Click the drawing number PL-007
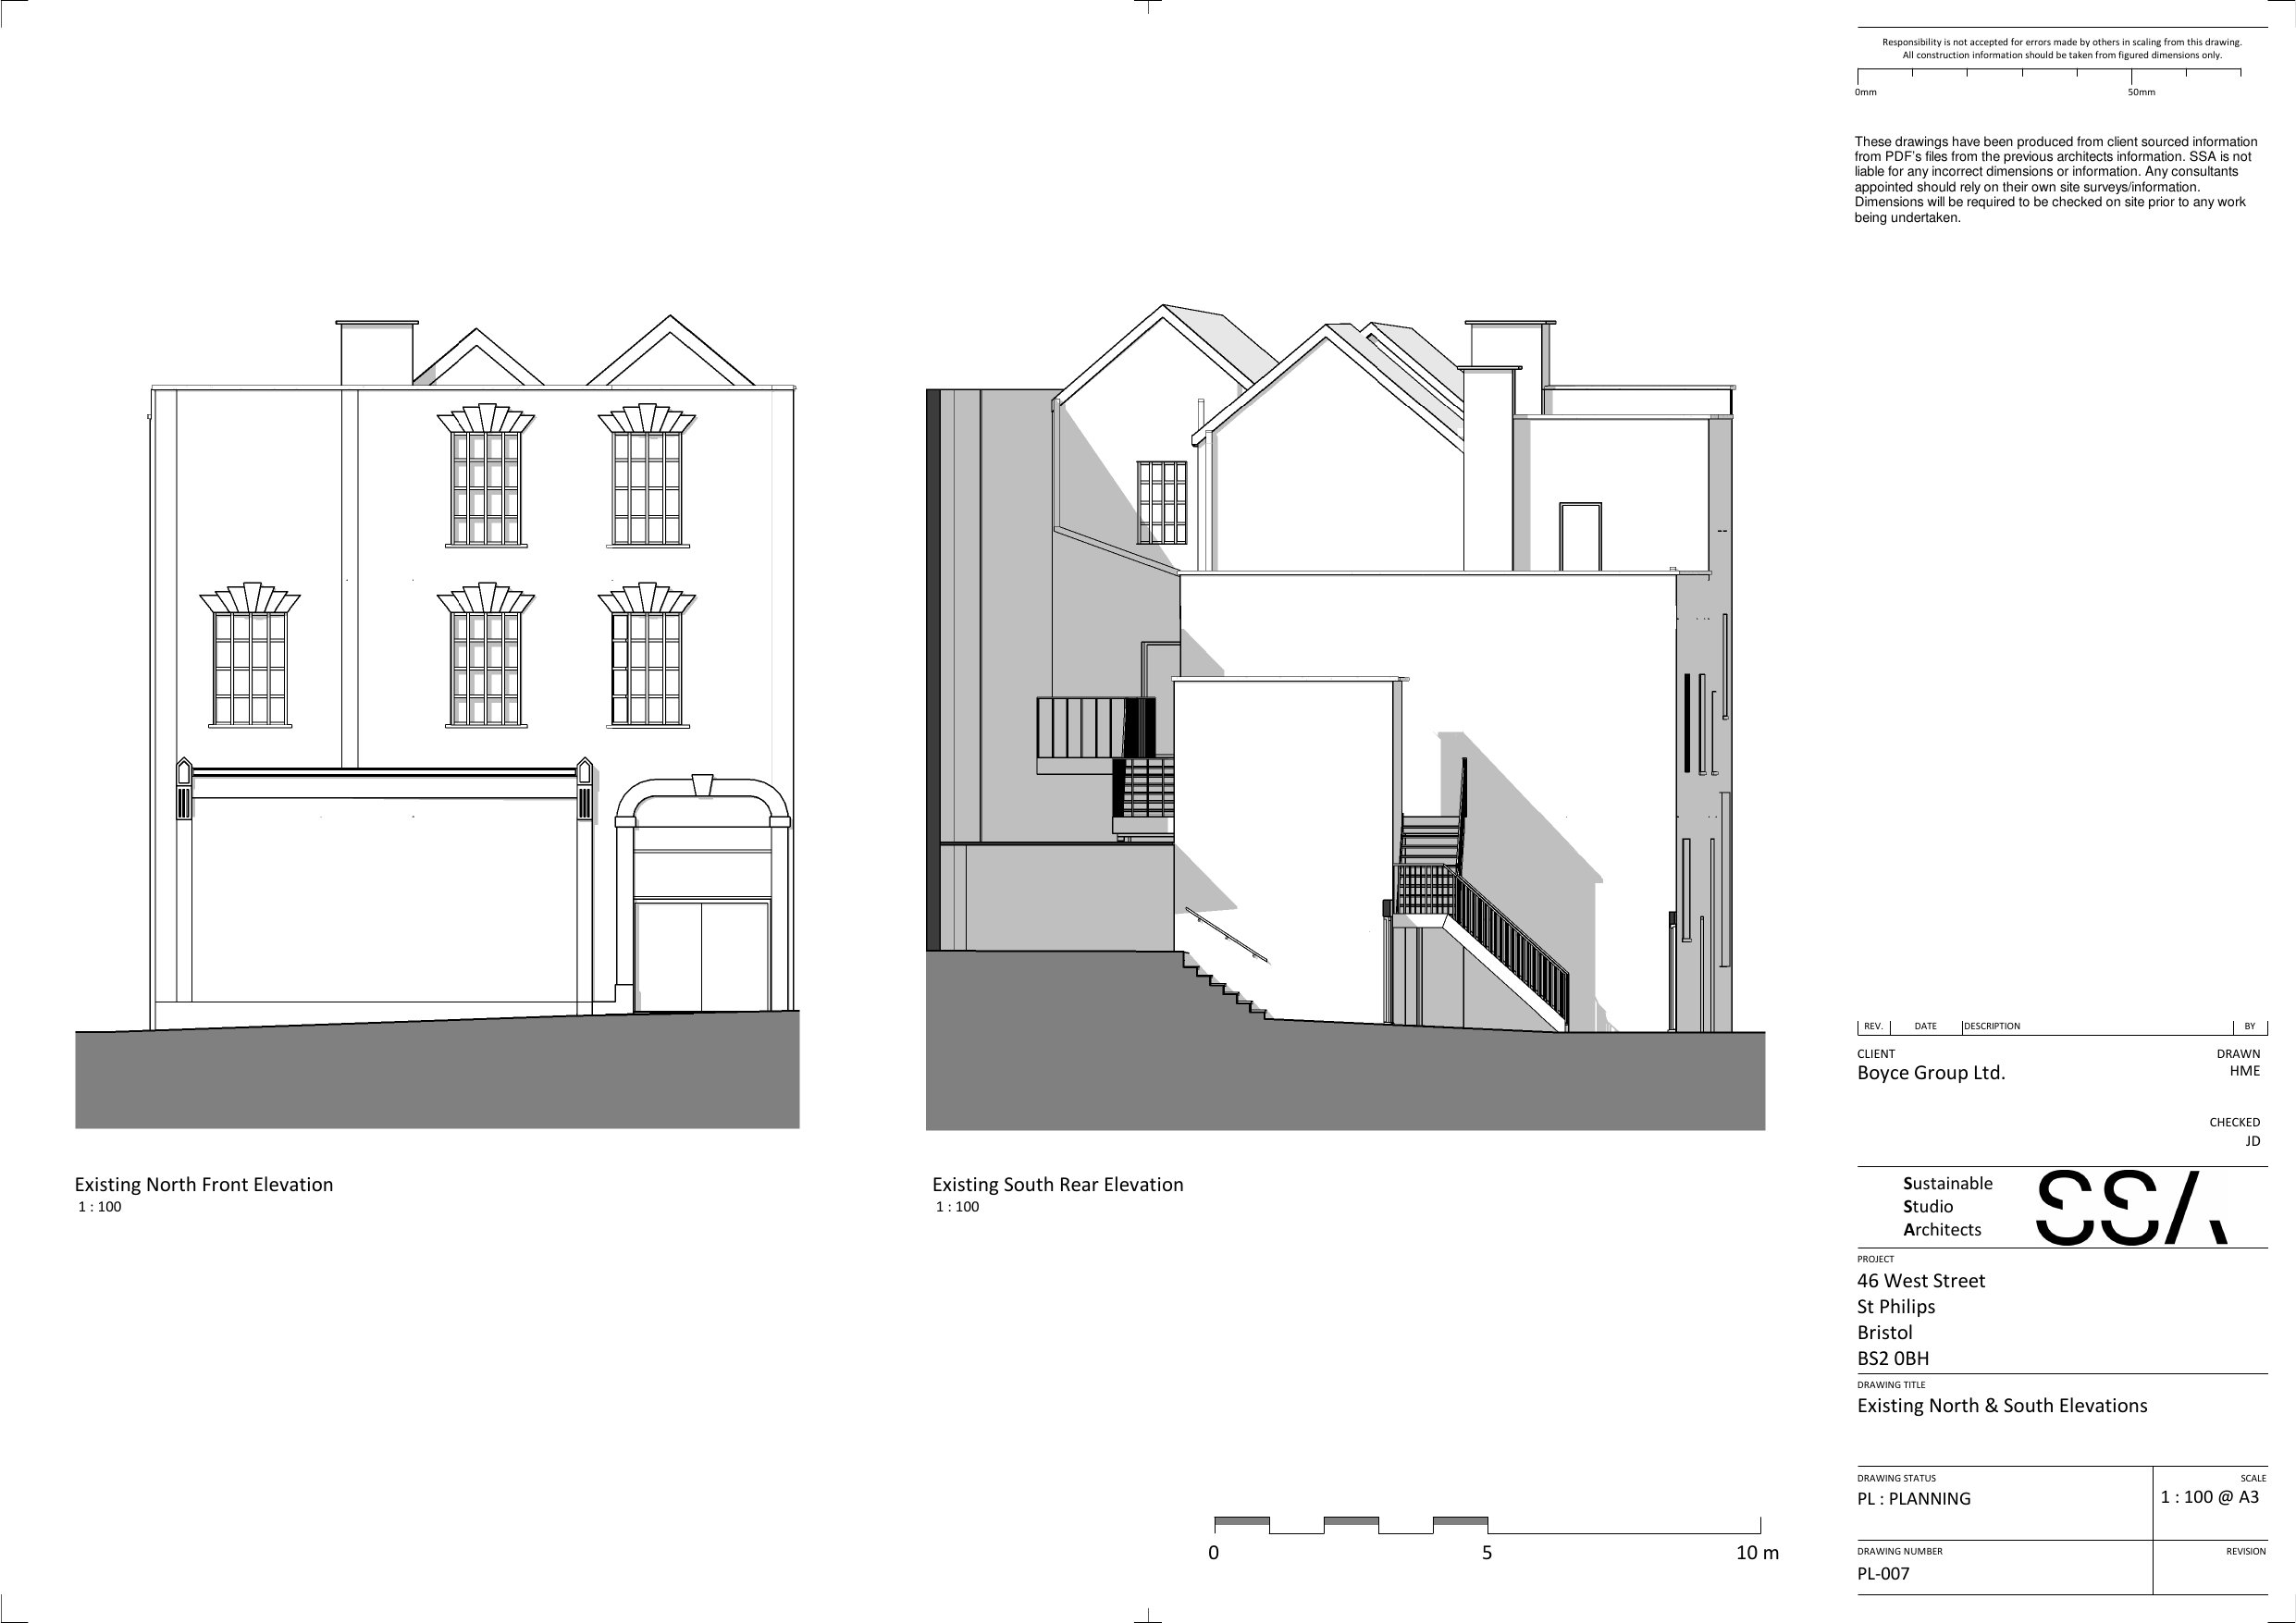This screenshot has height=1623, width=2296. tap(1883, 1573)
